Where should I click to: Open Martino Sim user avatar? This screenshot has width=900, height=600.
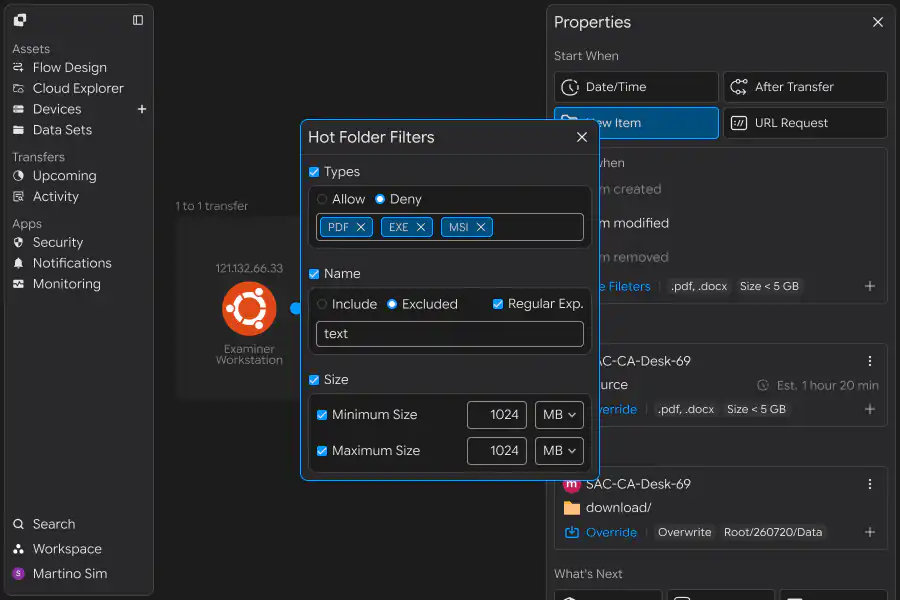tap(18, 574)
